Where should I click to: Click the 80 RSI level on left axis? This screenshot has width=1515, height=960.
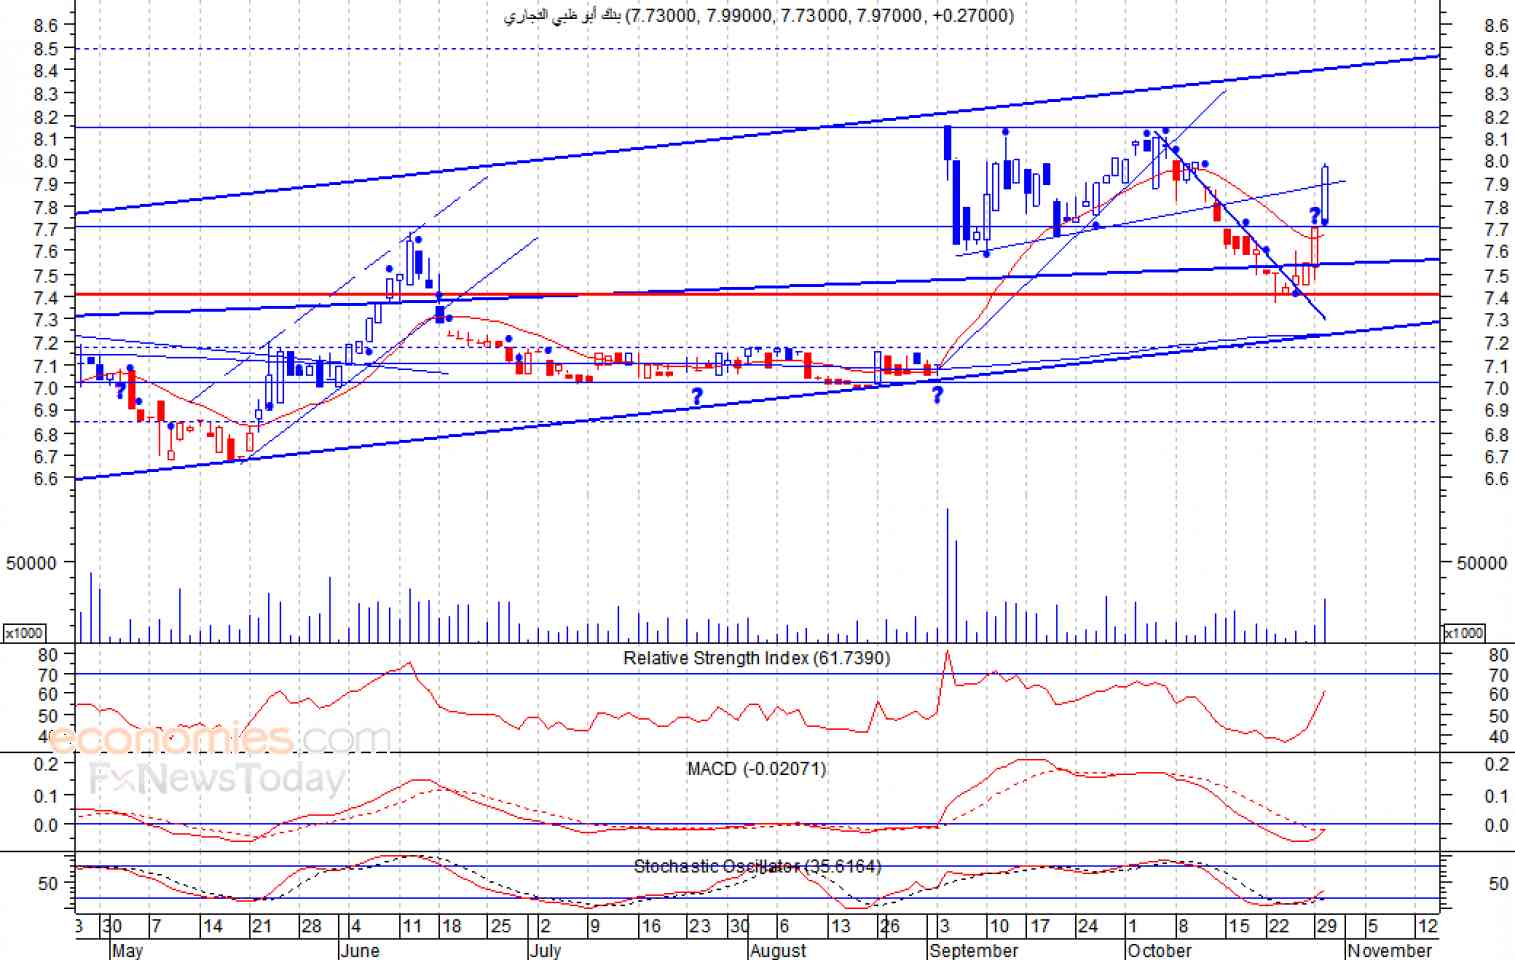pyautogui.click(x=48, y=655)
